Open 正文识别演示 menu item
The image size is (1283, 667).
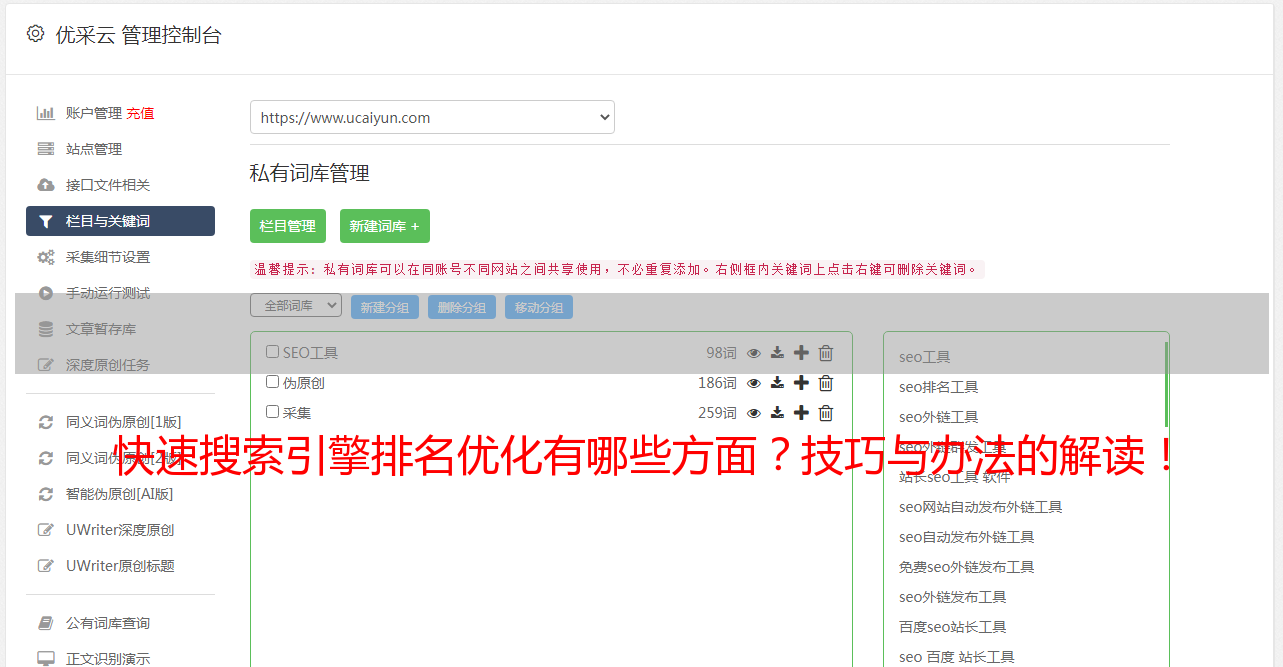tap(108, 659)
